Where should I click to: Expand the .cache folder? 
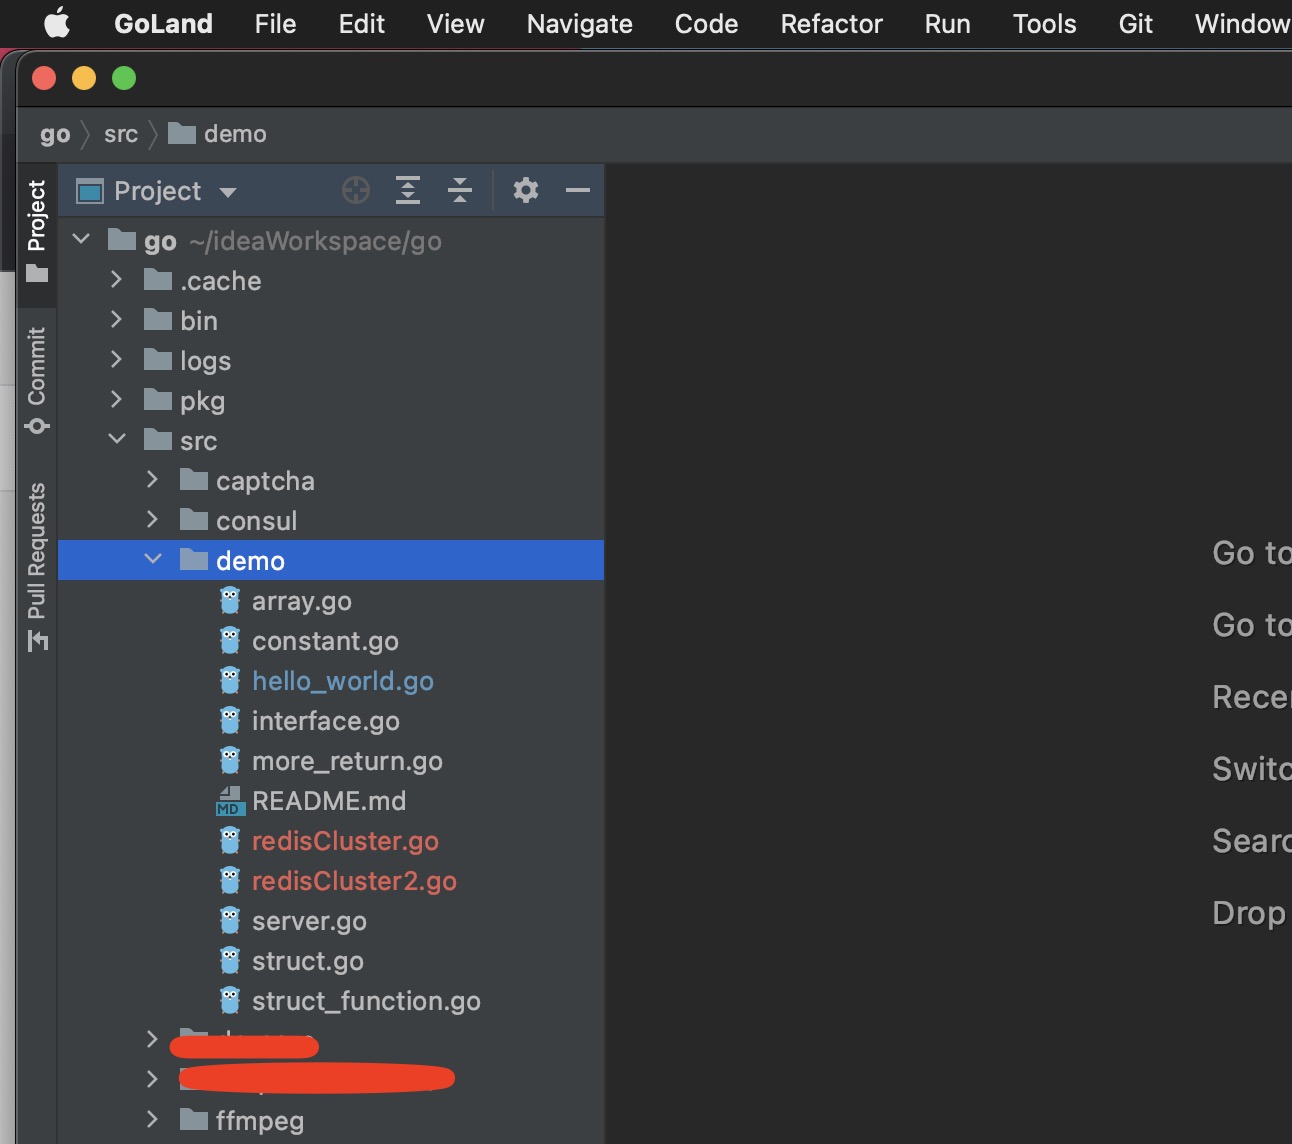point(116,279)
